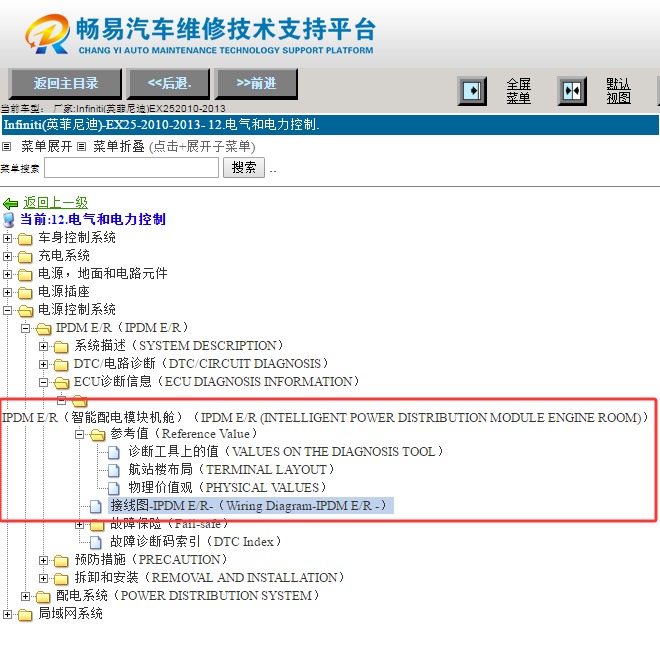Click the DTC/电路诊断 folder icon
This screenshot has height=654, width=660.
click(61, 364)
